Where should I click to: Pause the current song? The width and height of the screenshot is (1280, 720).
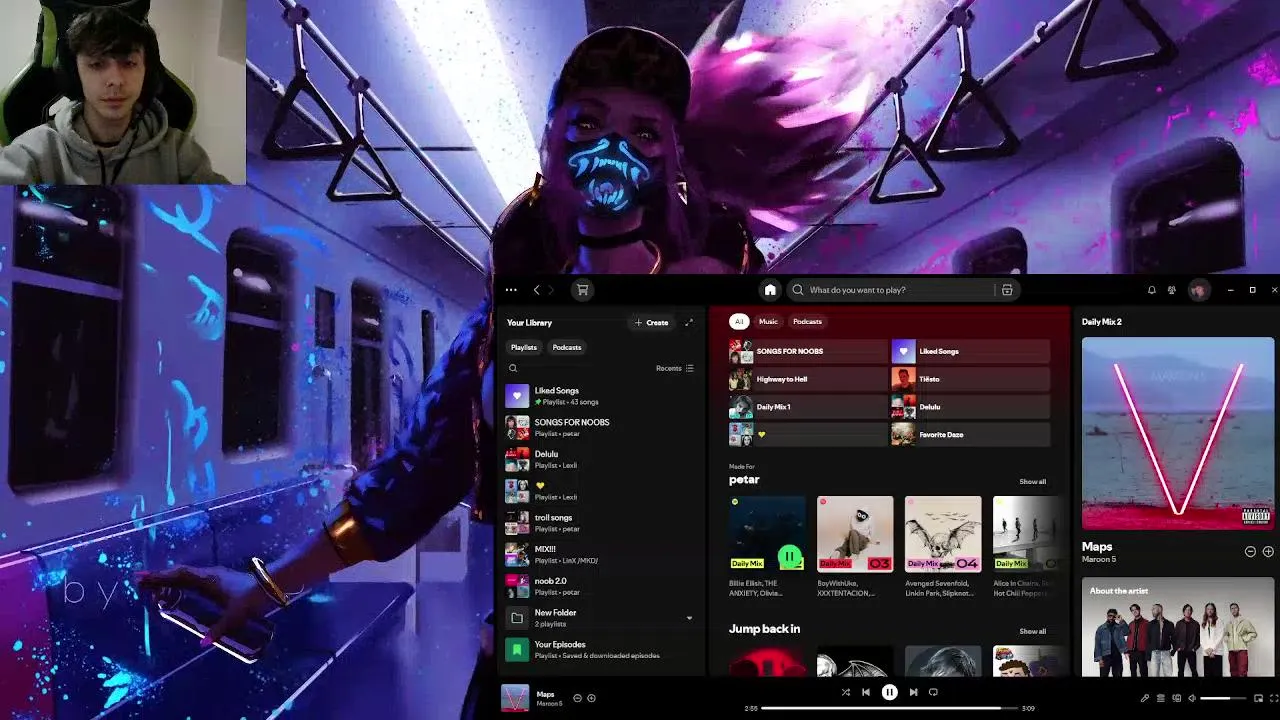pyautogui.click(x=889, y=692)
